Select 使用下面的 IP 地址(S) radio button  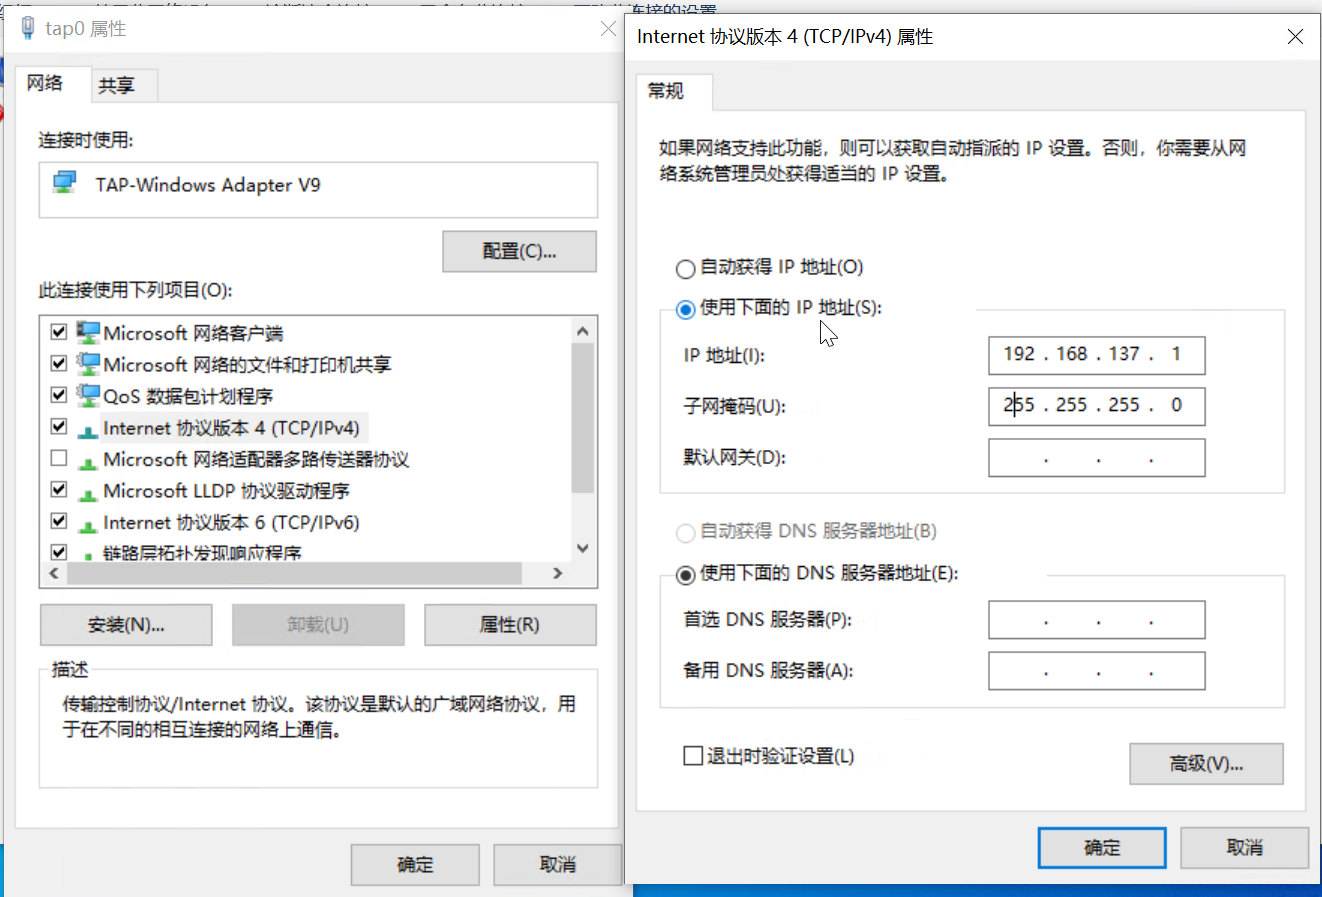click(685, 309)
